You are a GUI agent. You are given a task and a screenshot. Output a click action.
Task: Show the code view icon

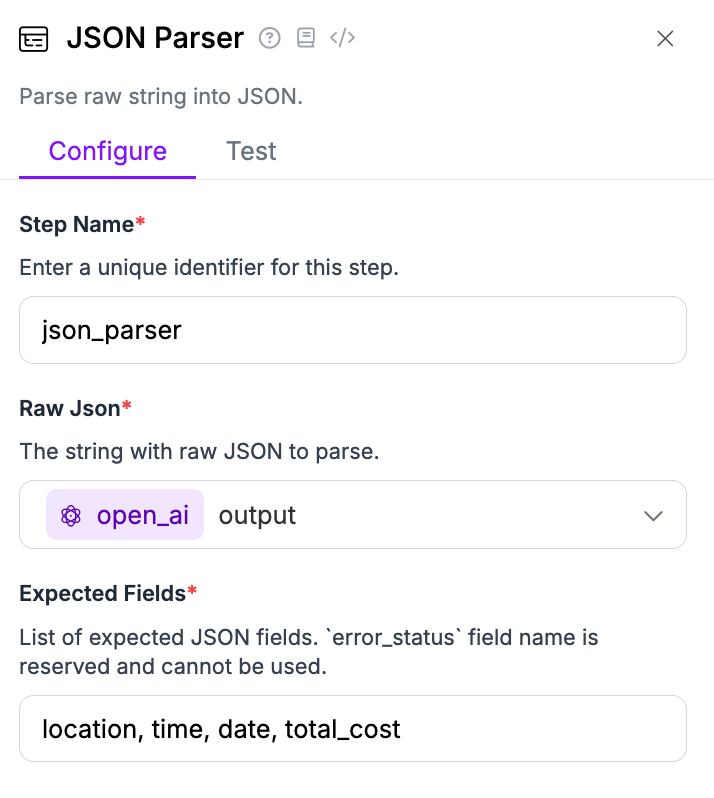(342, 38)
